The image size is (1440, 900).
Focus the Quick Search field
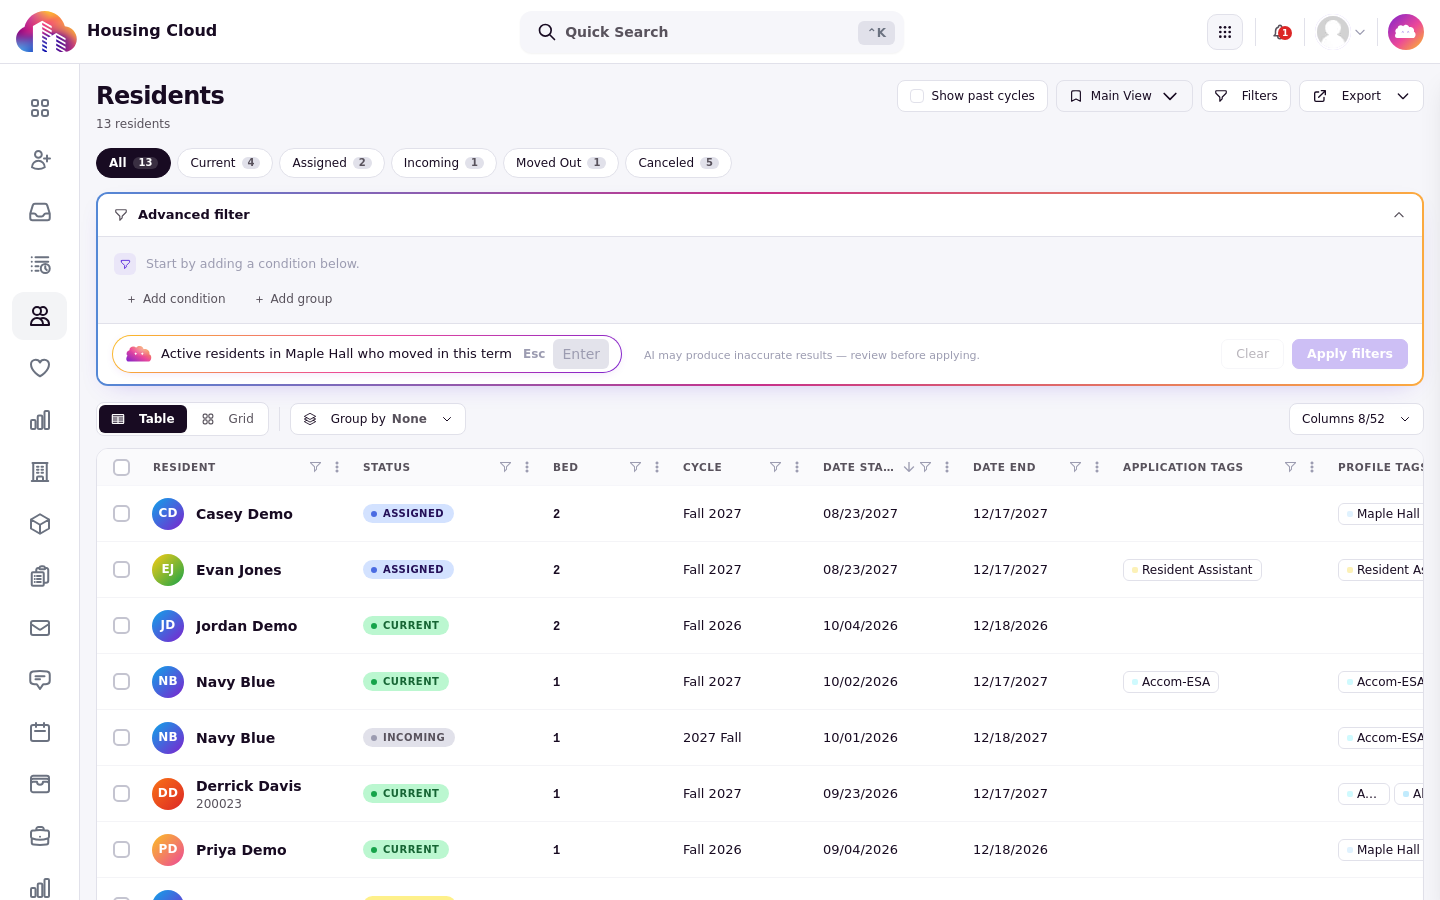tap(712, 32)
